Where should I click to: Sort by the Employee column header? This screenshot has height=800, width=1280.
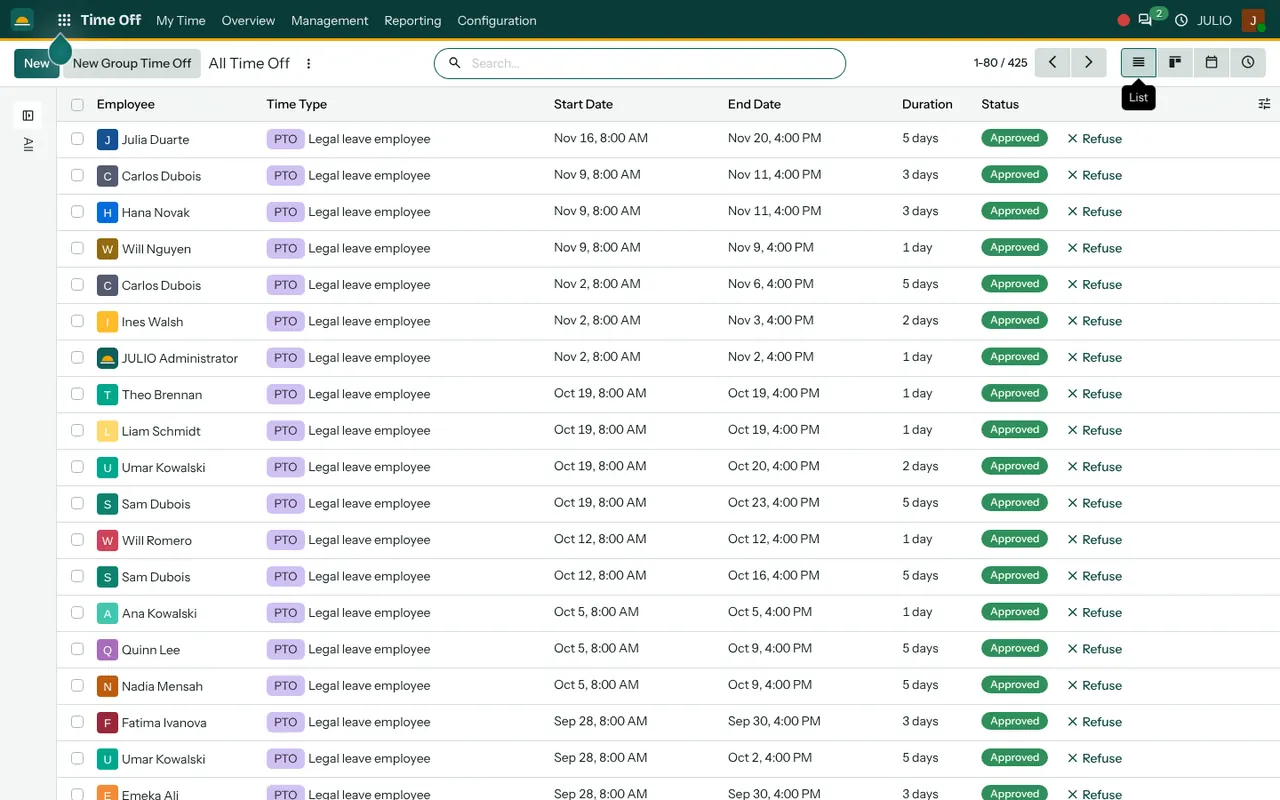126,104
